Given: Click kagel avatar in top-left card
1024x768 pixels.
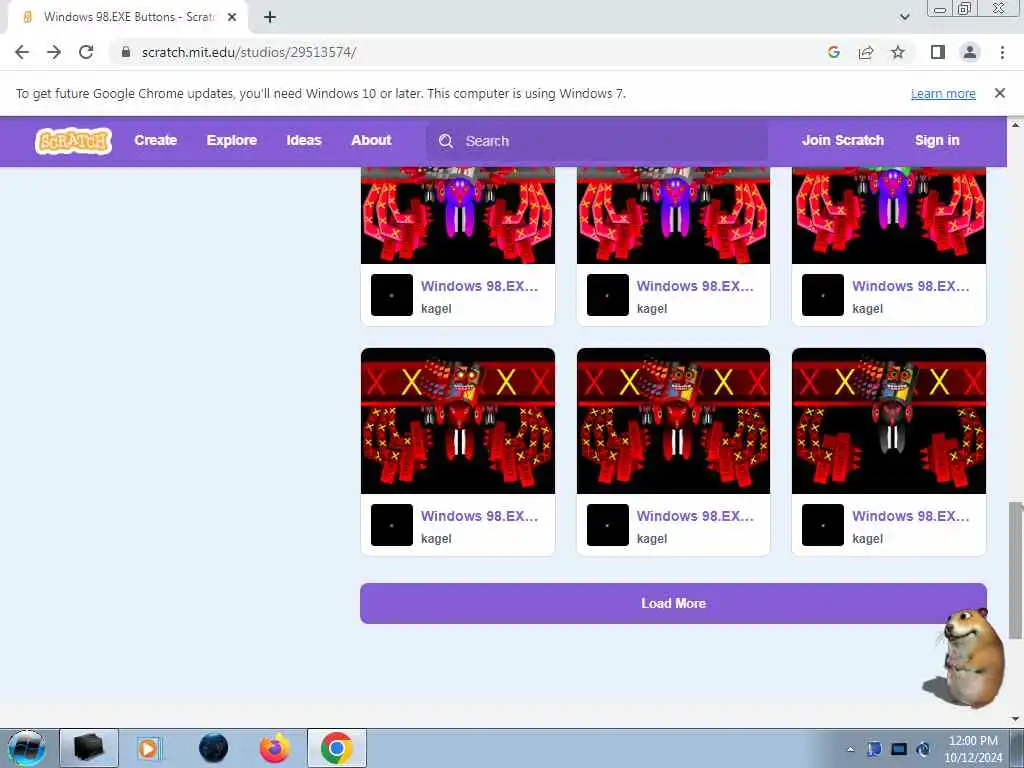Looking at the screenshot, I should click(x=392, y=295).
